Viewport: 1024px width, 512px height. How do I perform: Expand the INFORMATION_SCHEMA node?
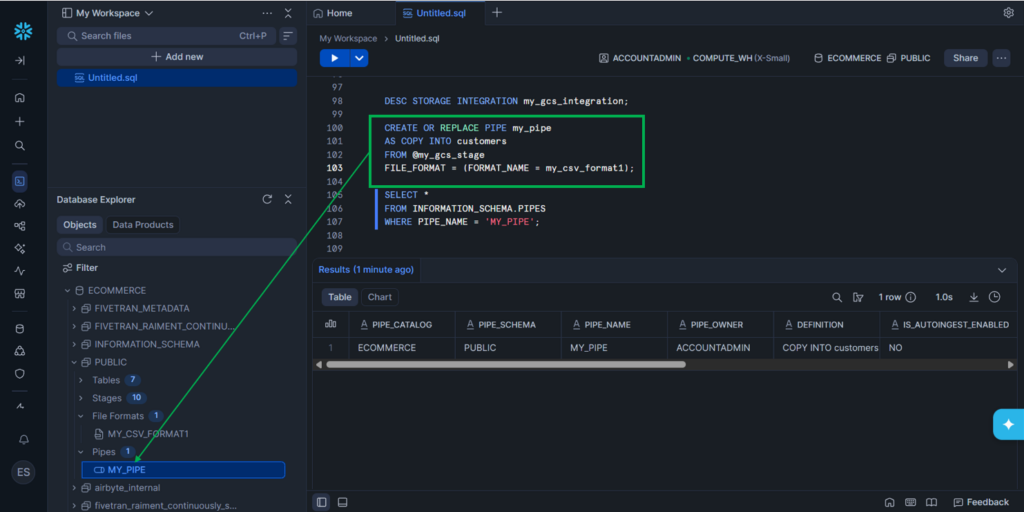(x=74, y=344)
